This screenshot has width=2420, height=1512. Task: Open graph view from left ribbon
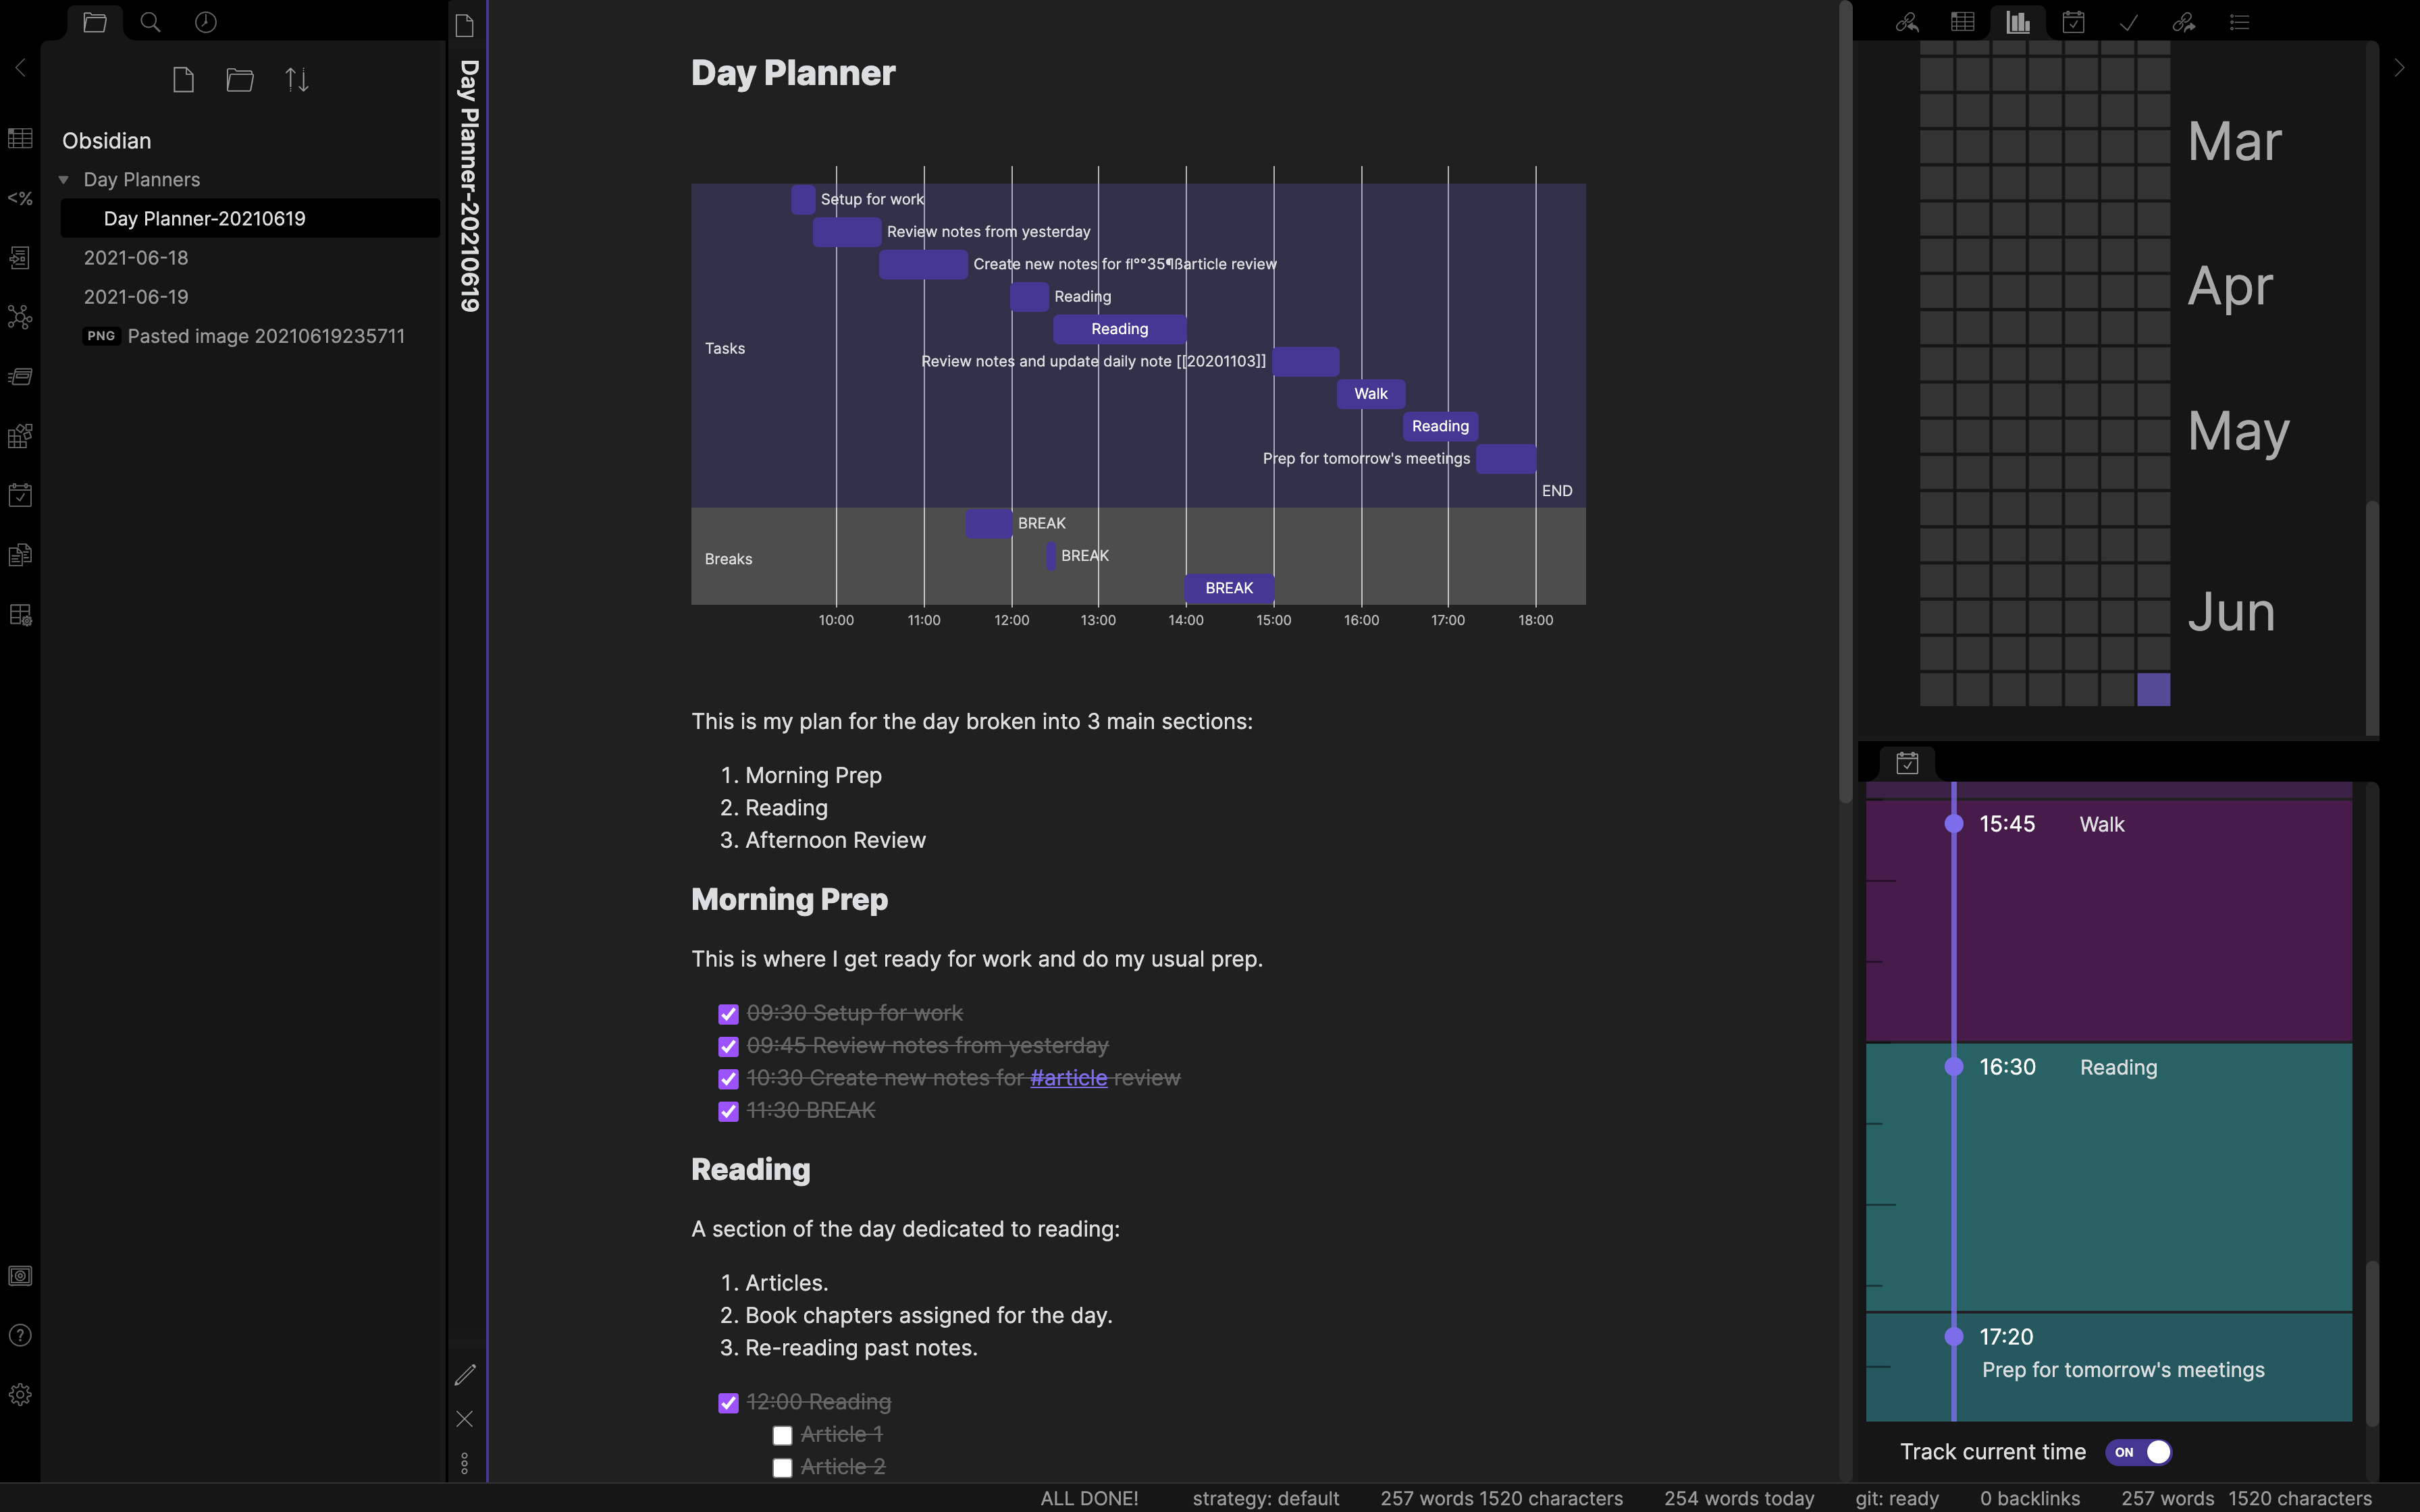pyautogui.click(x=20, y=317)
